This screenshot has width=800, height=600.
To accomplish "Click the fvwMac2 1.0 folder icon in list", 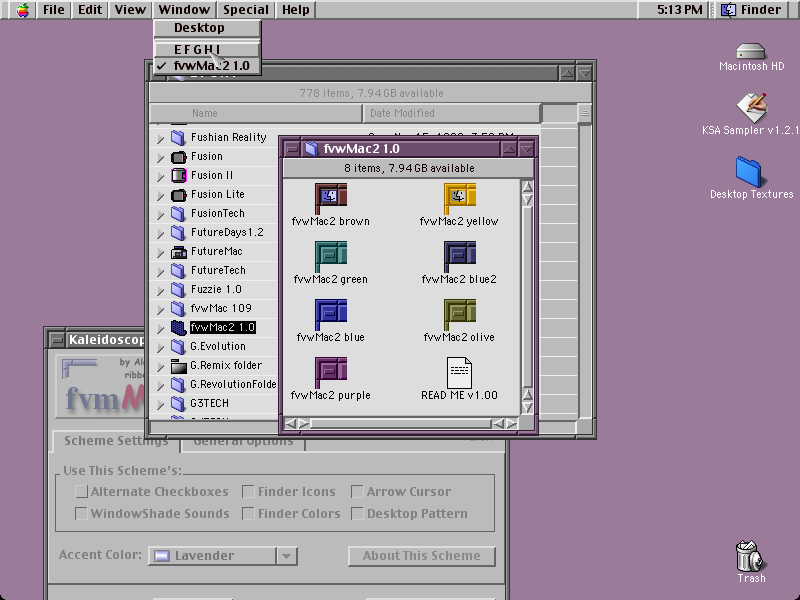I will point(179,328).
